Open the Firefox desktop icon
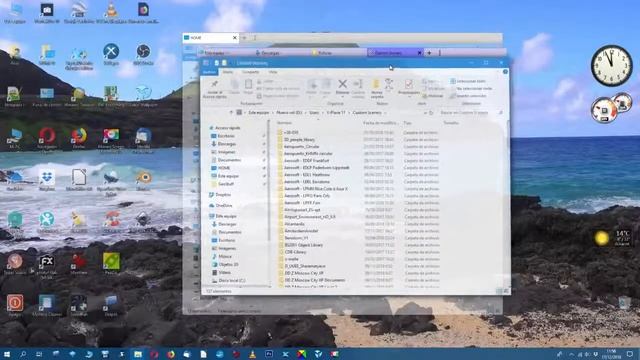The image size is (640, 360). point(79,136)
